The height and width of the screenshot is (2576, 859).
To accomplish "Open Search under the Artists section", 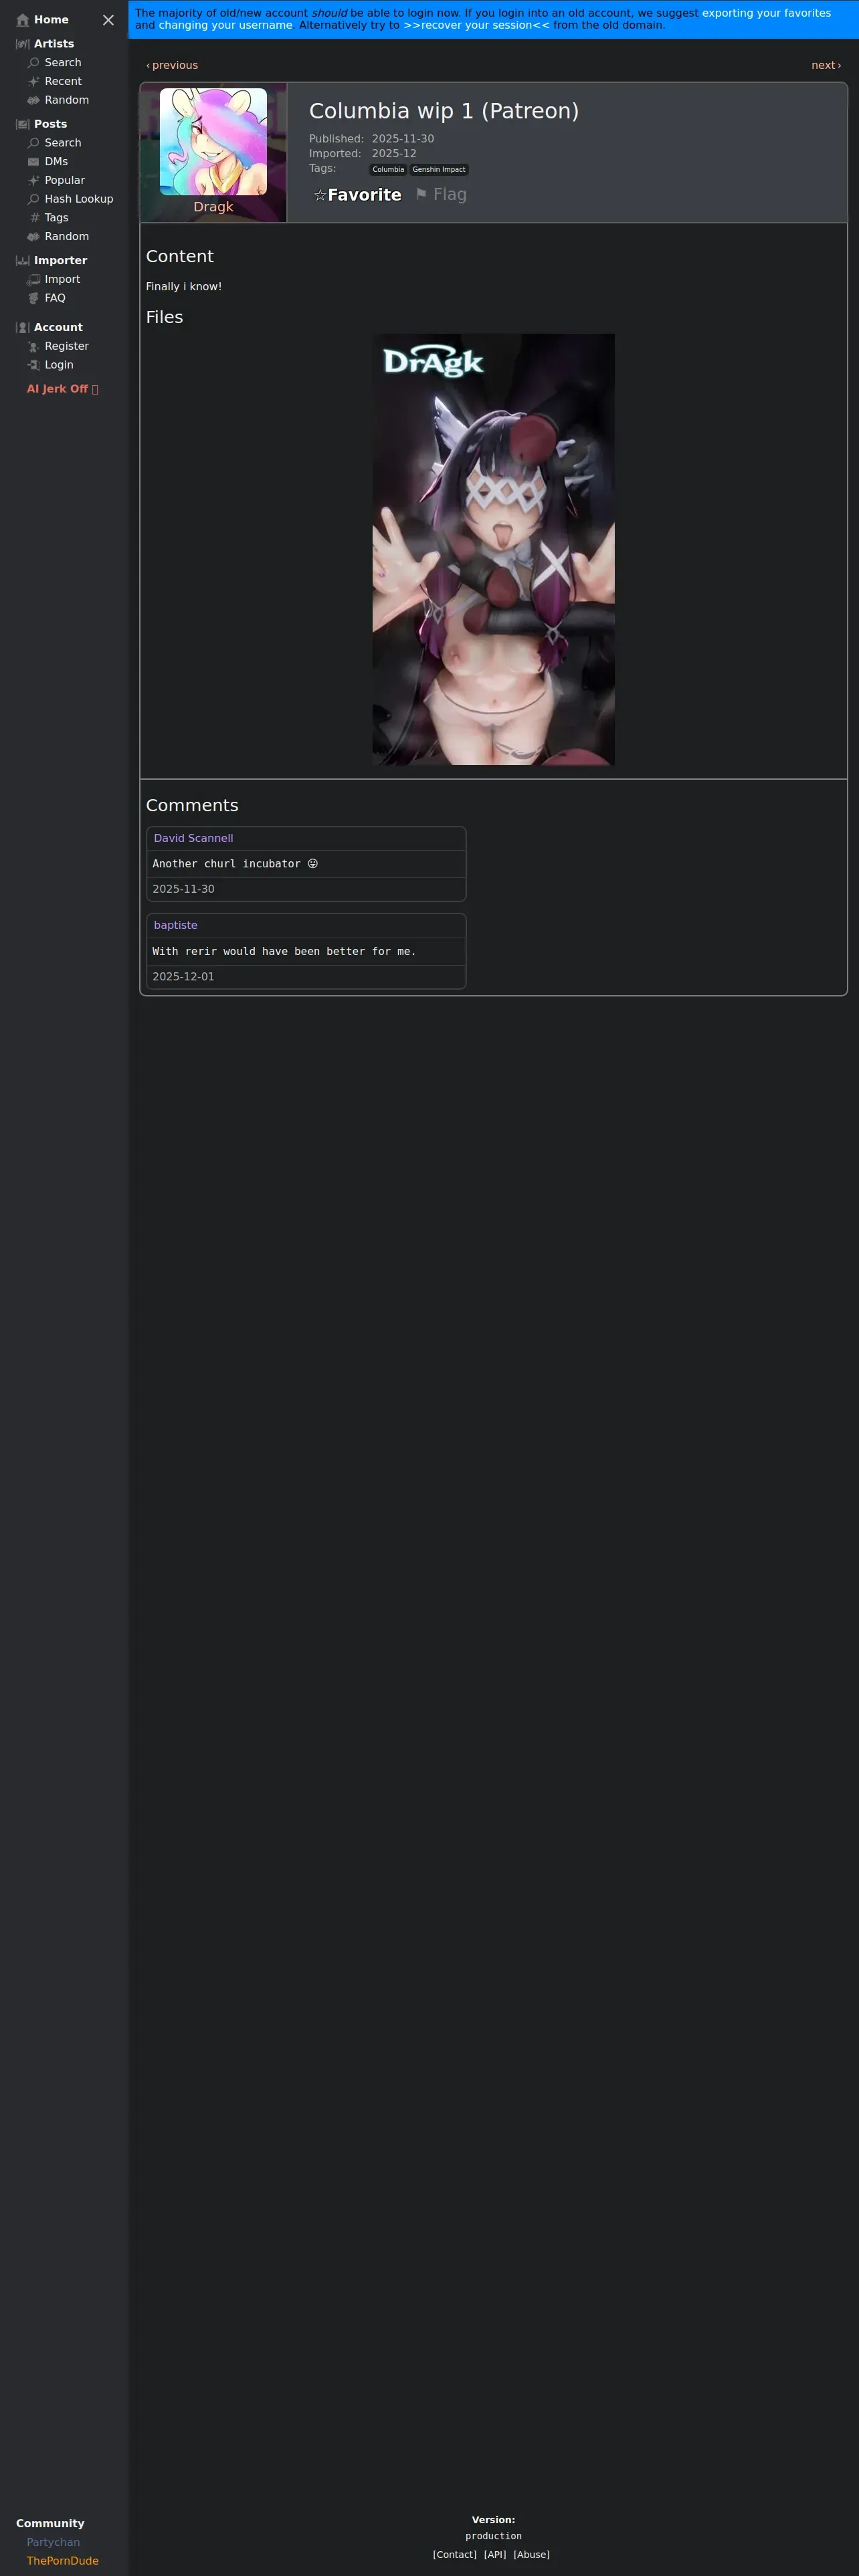I will (x=63, y=63).
